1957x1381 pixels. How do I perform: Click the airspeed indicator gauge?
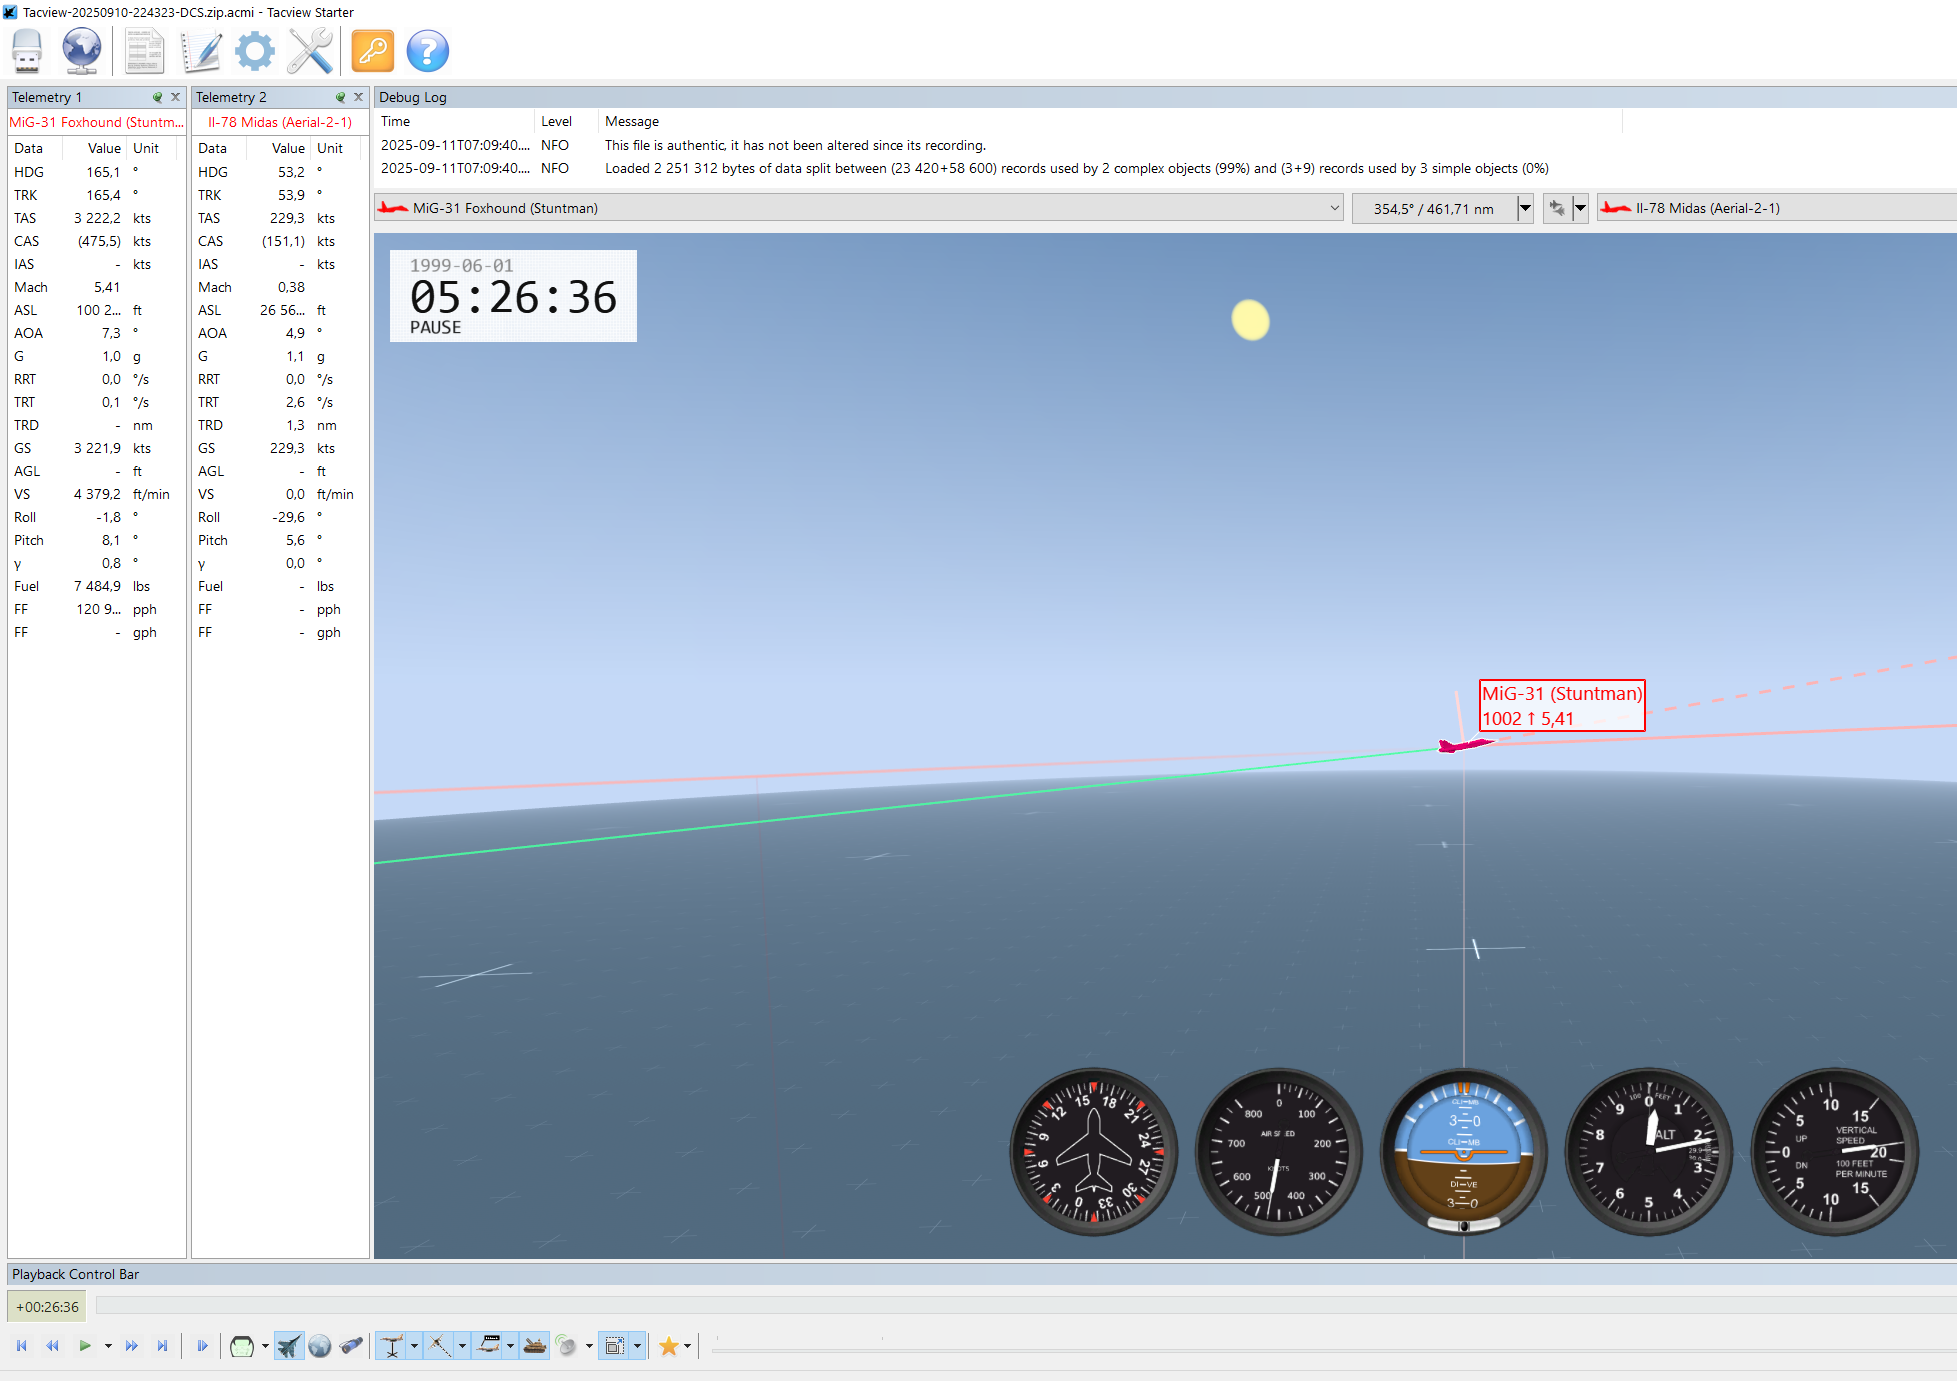click(x=1279, y=1152)
